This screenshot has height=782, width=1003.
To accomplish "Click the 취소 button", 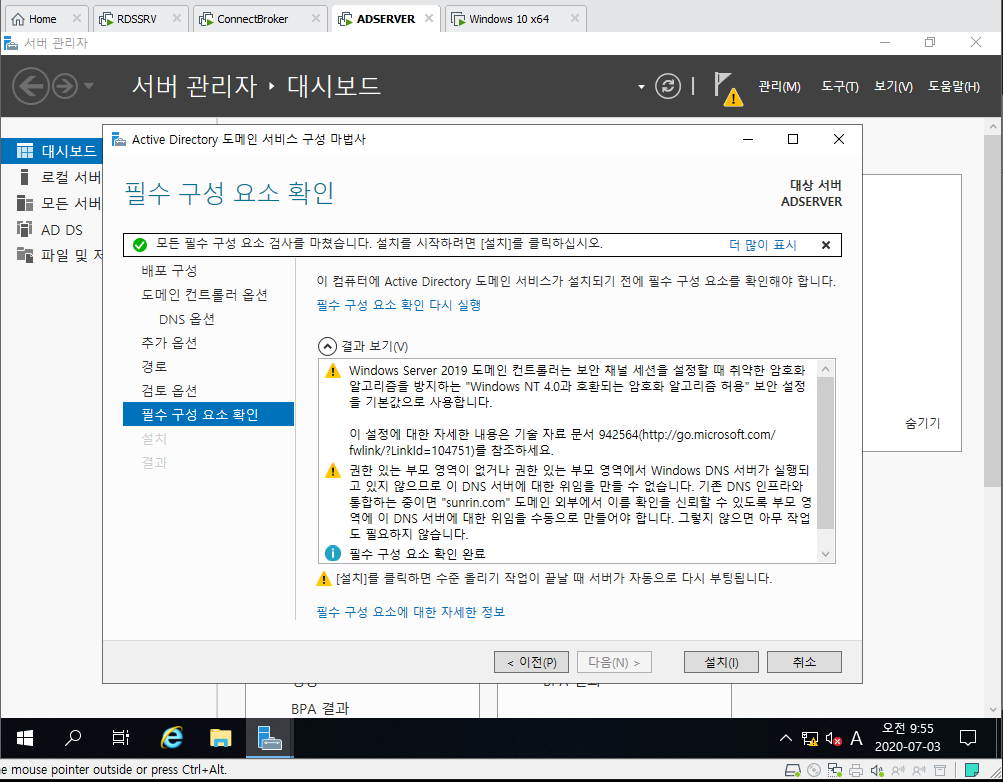I will click(804, 662).
